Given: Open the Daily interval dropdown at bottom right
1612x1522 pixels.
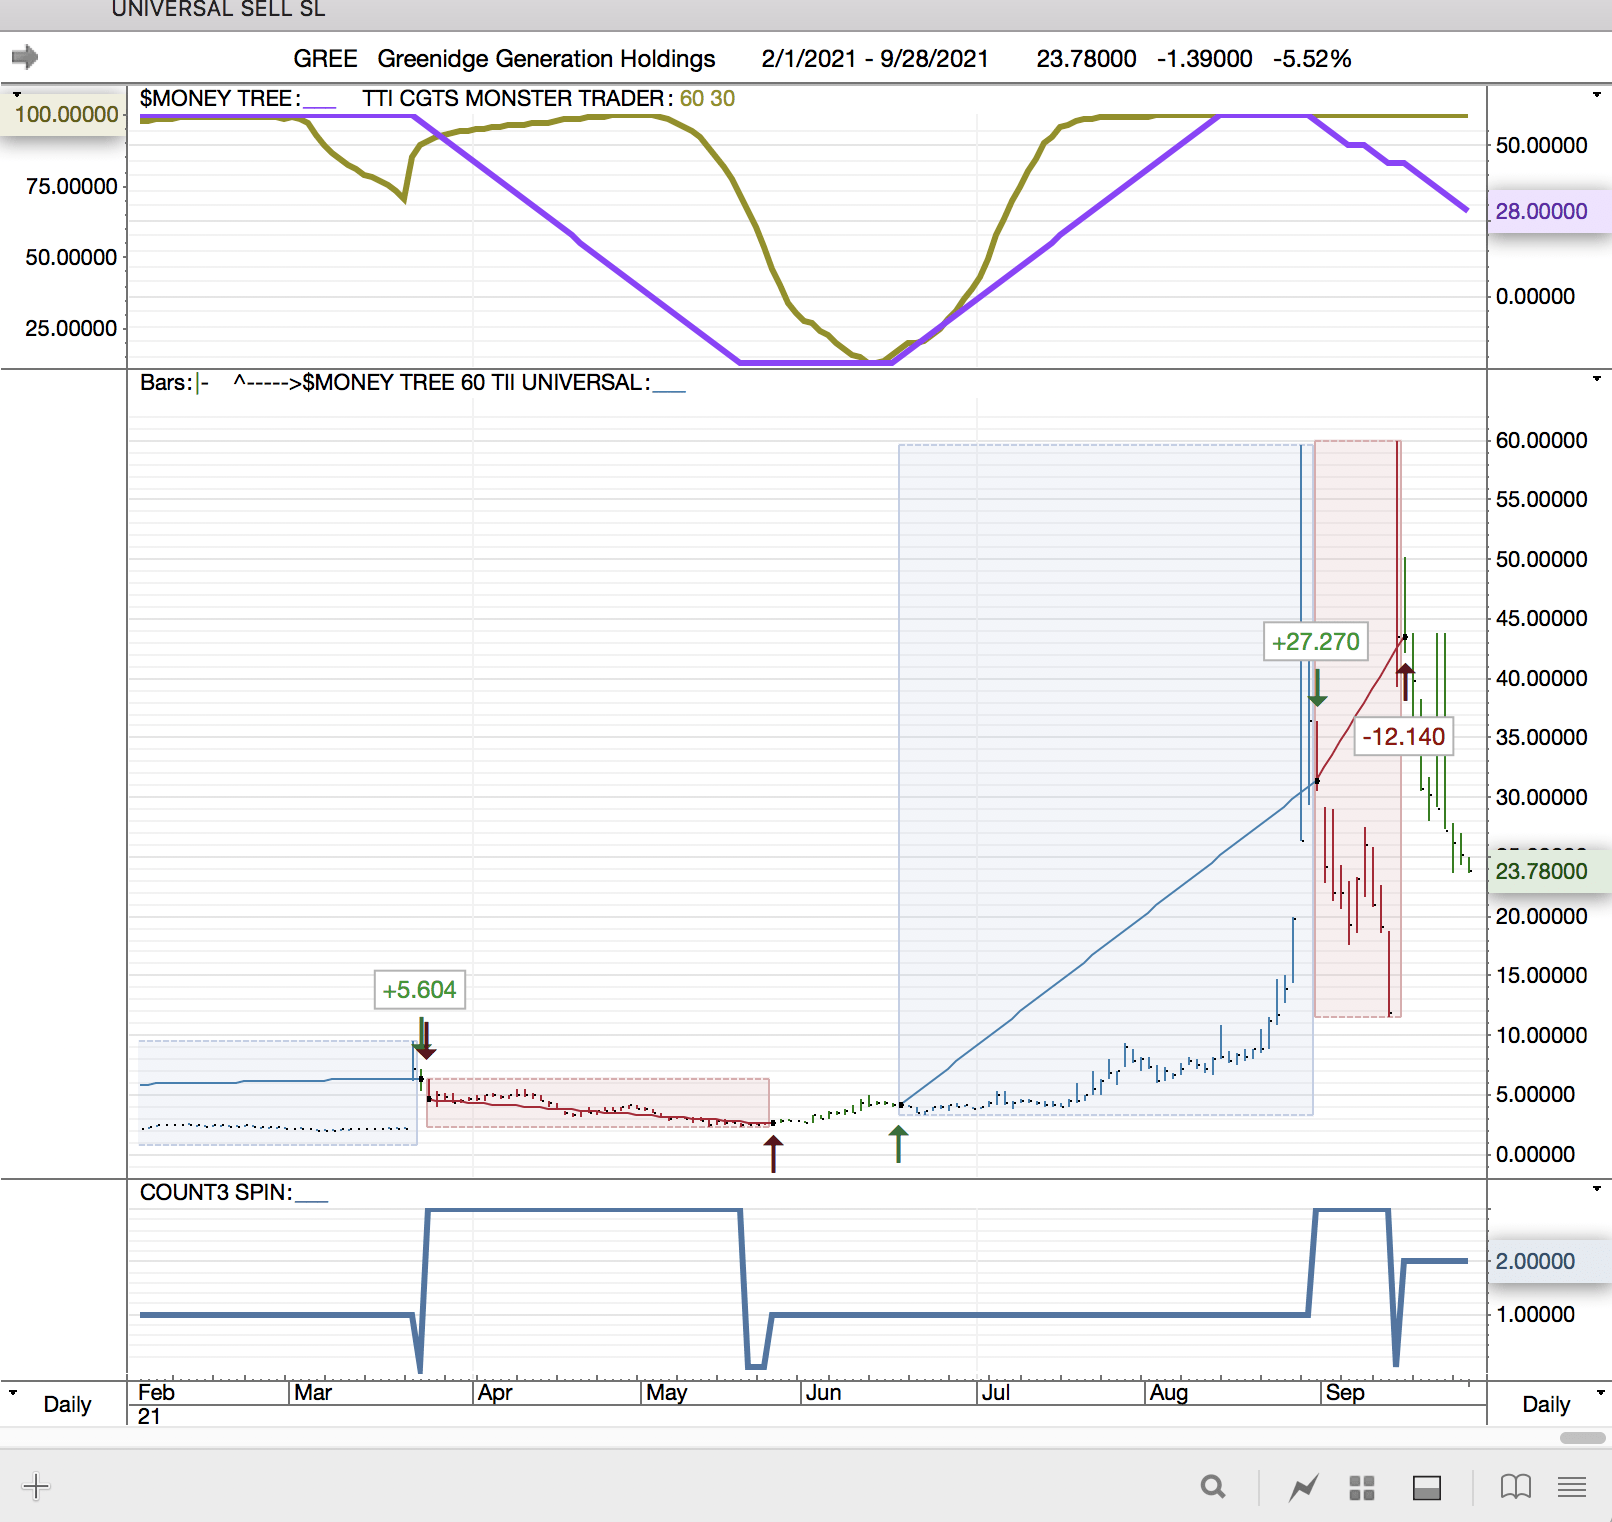Looking at the screenshot, I should [x=1558, y=1403].
